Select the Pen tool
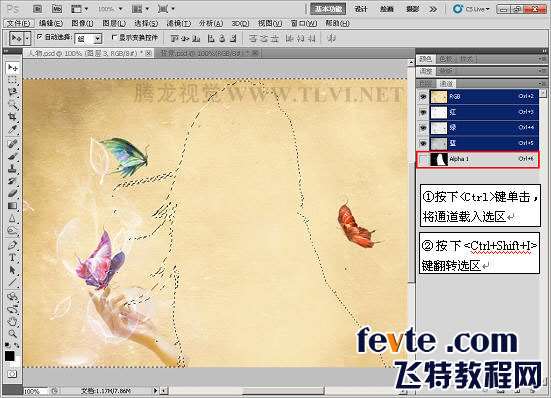 (x=13, y=245)
